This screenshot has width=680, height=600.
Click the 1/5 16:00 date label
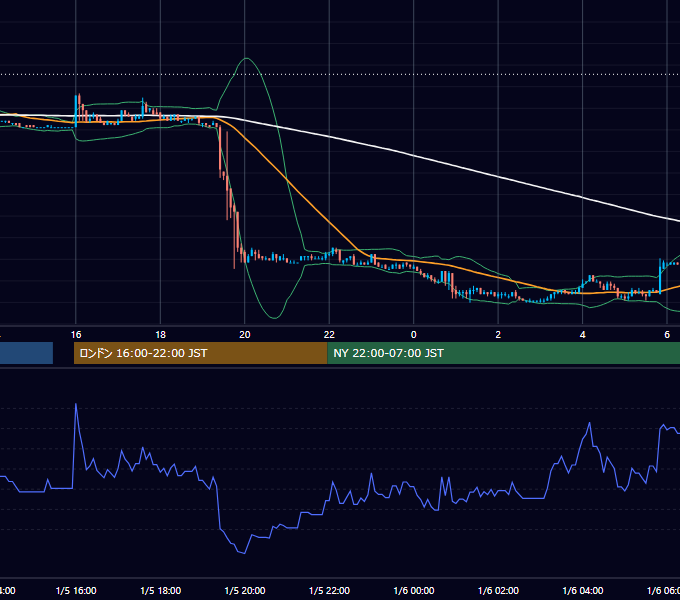click(76, 591)
